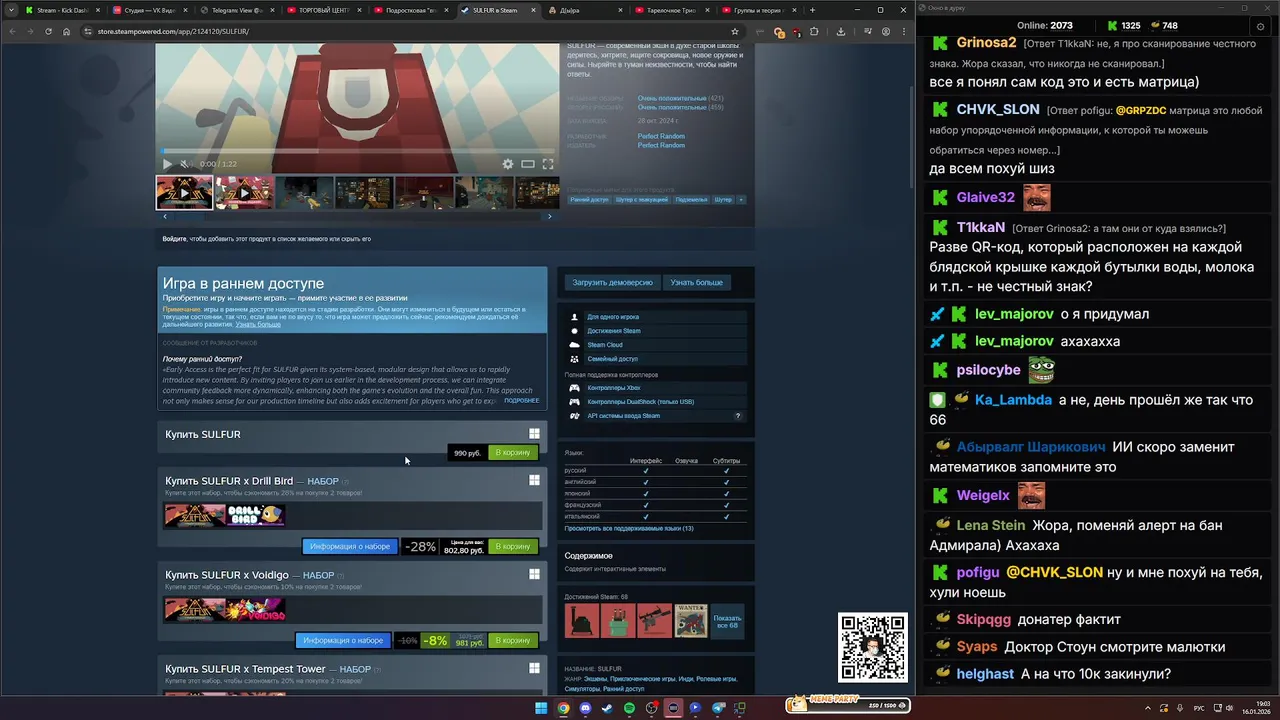Open Spotify from the taskbar
Image resolution: width=1280 pixels, height=720 pixels.
point(629,708)
